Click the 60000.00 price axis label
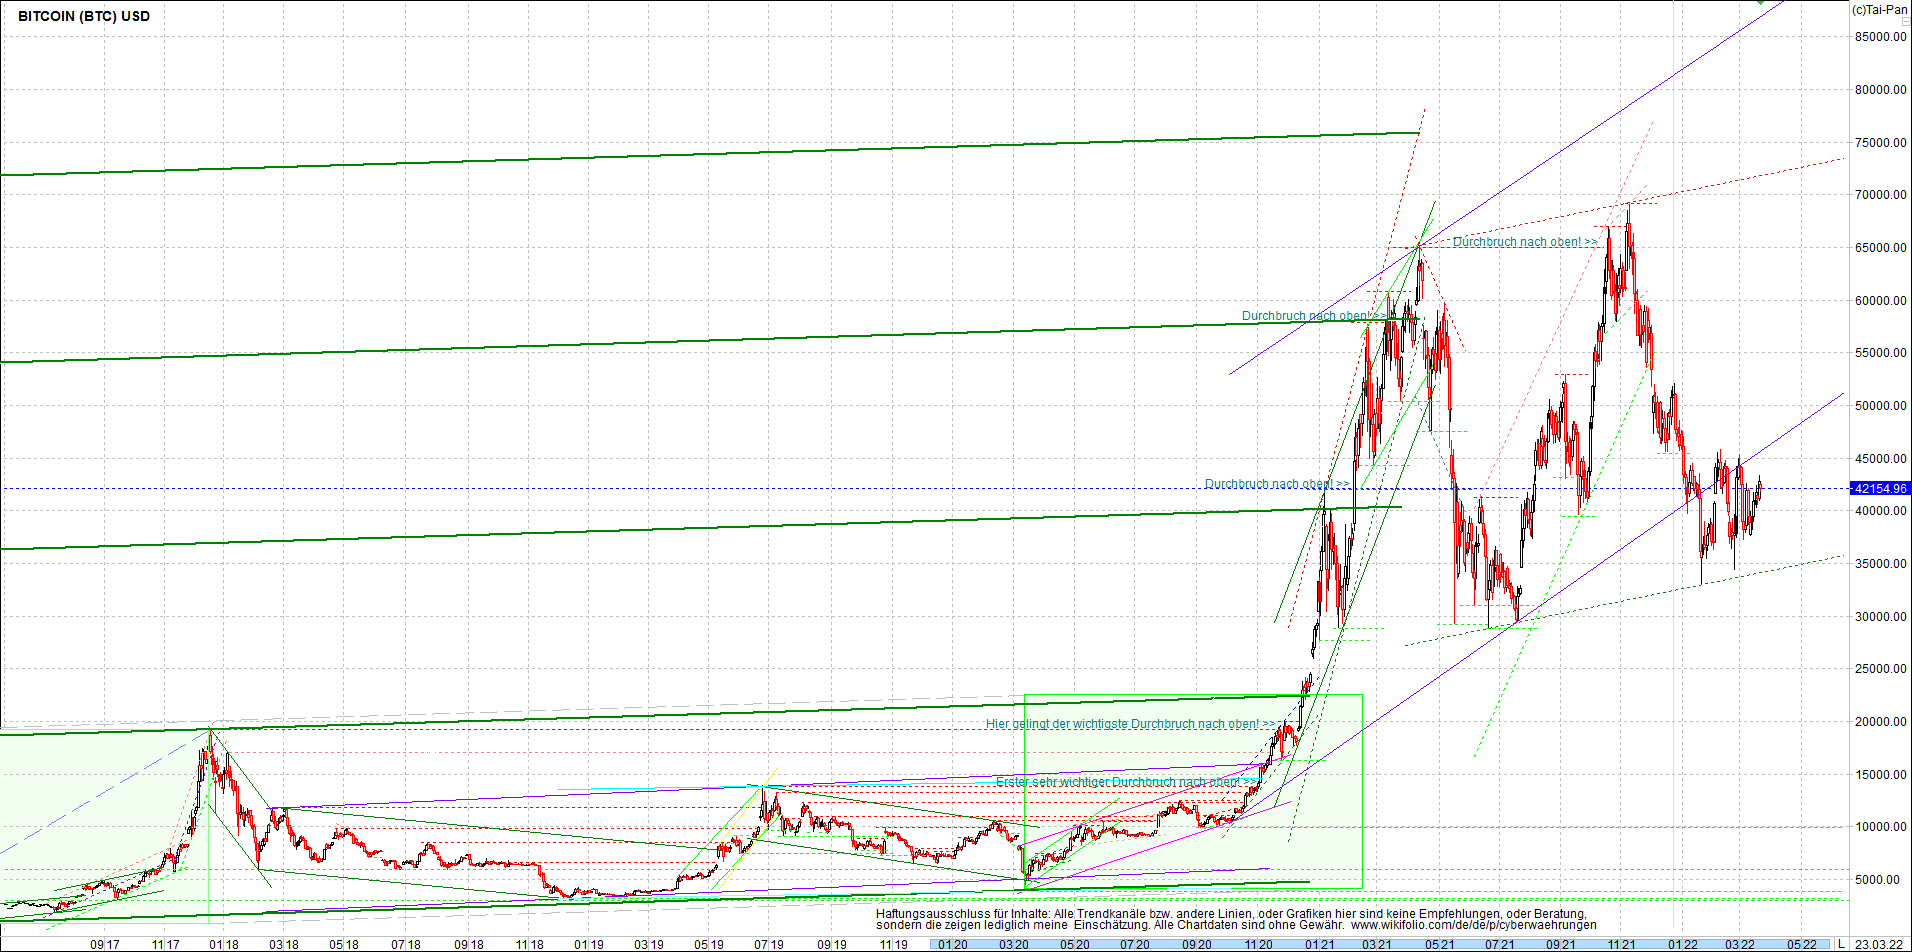The image size is (1912, 952). [1881, 301]
